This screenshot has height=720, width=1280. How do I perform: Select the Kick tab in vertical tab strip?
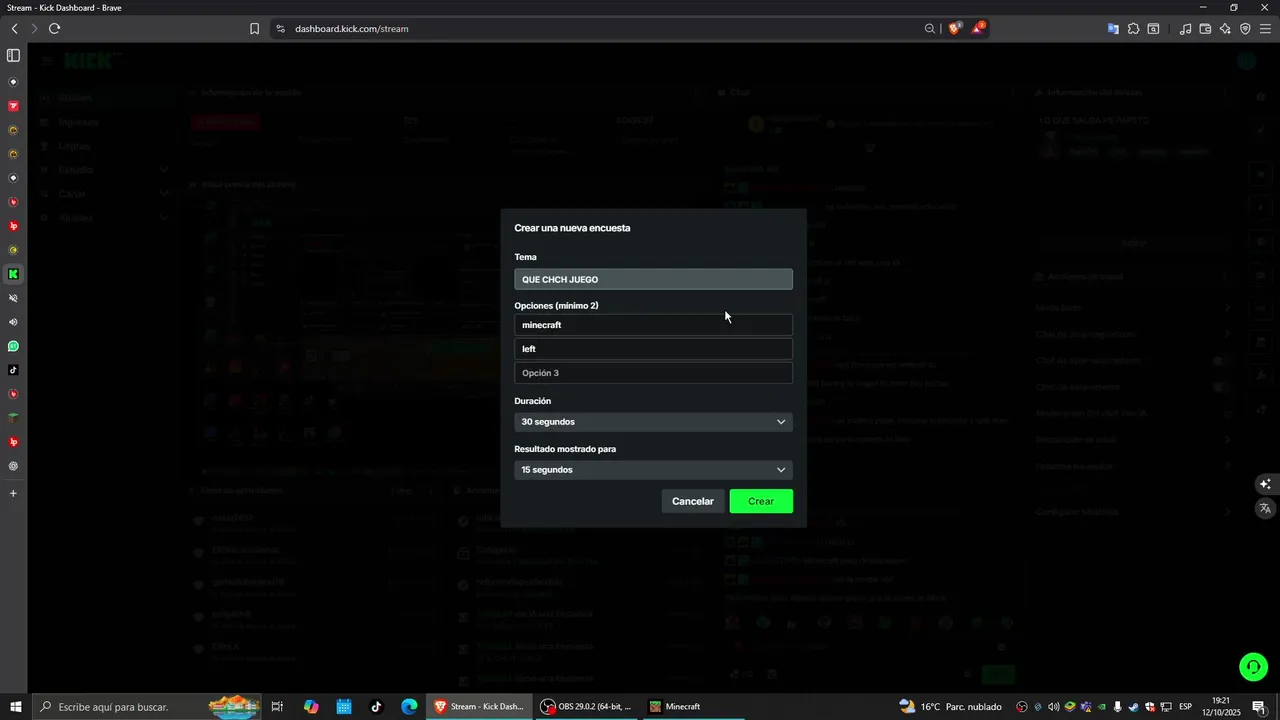tap(13, 274)
